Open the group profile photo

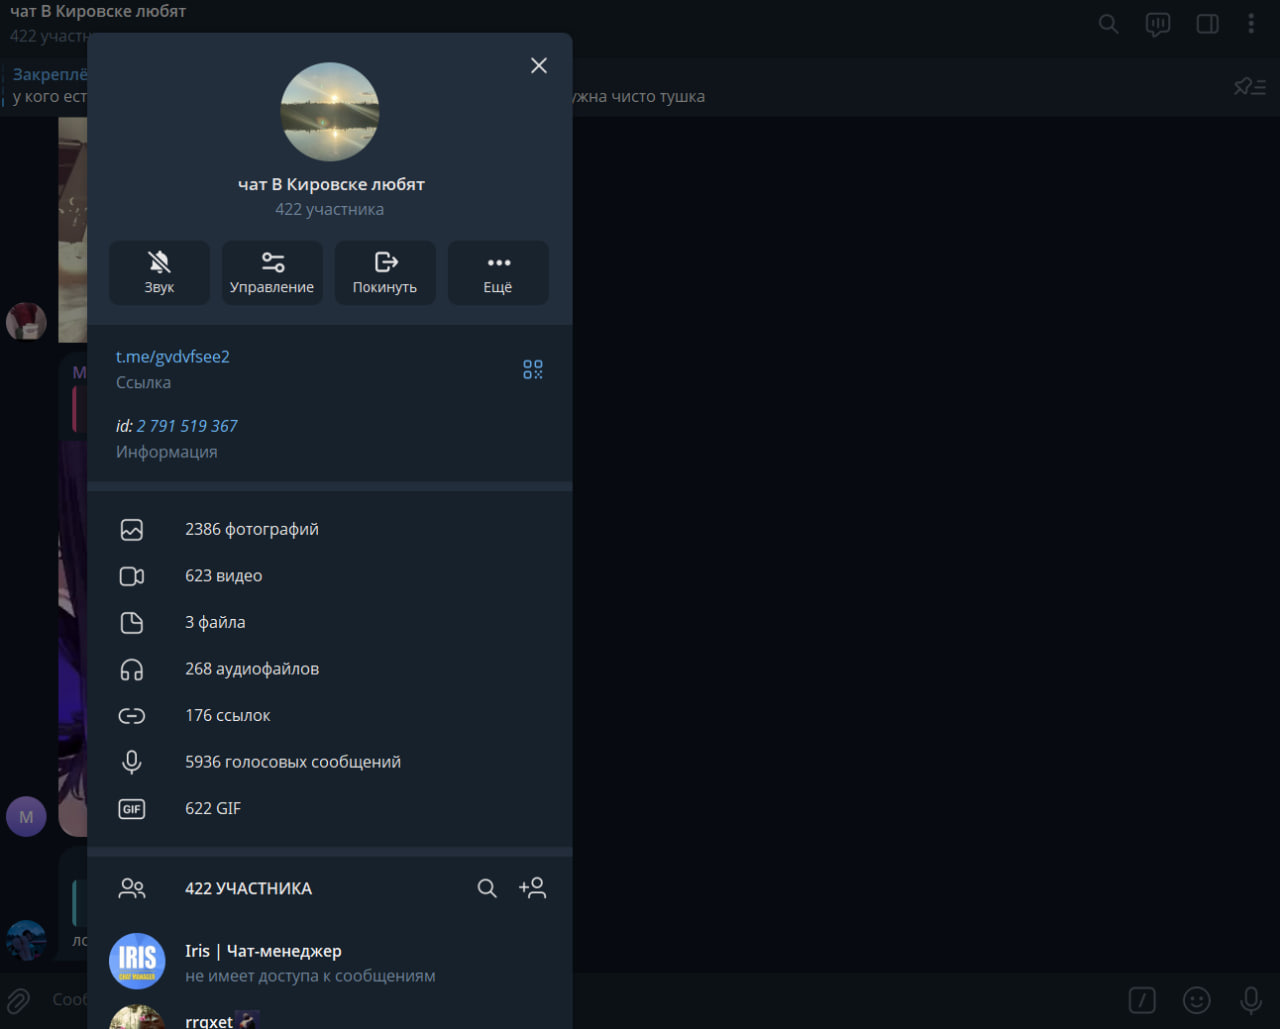click(x=330, y=112)
